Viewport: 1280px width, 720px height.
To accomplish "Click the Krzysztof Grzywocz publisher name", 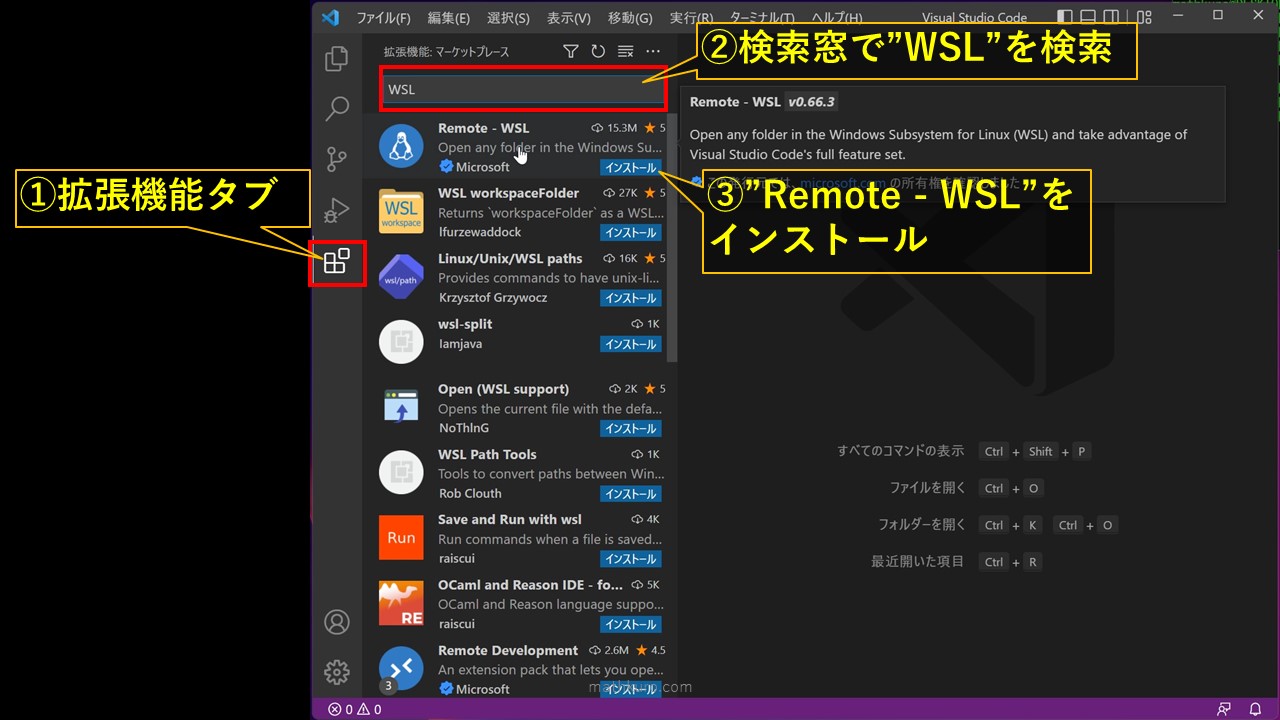I will coord(493,297).
